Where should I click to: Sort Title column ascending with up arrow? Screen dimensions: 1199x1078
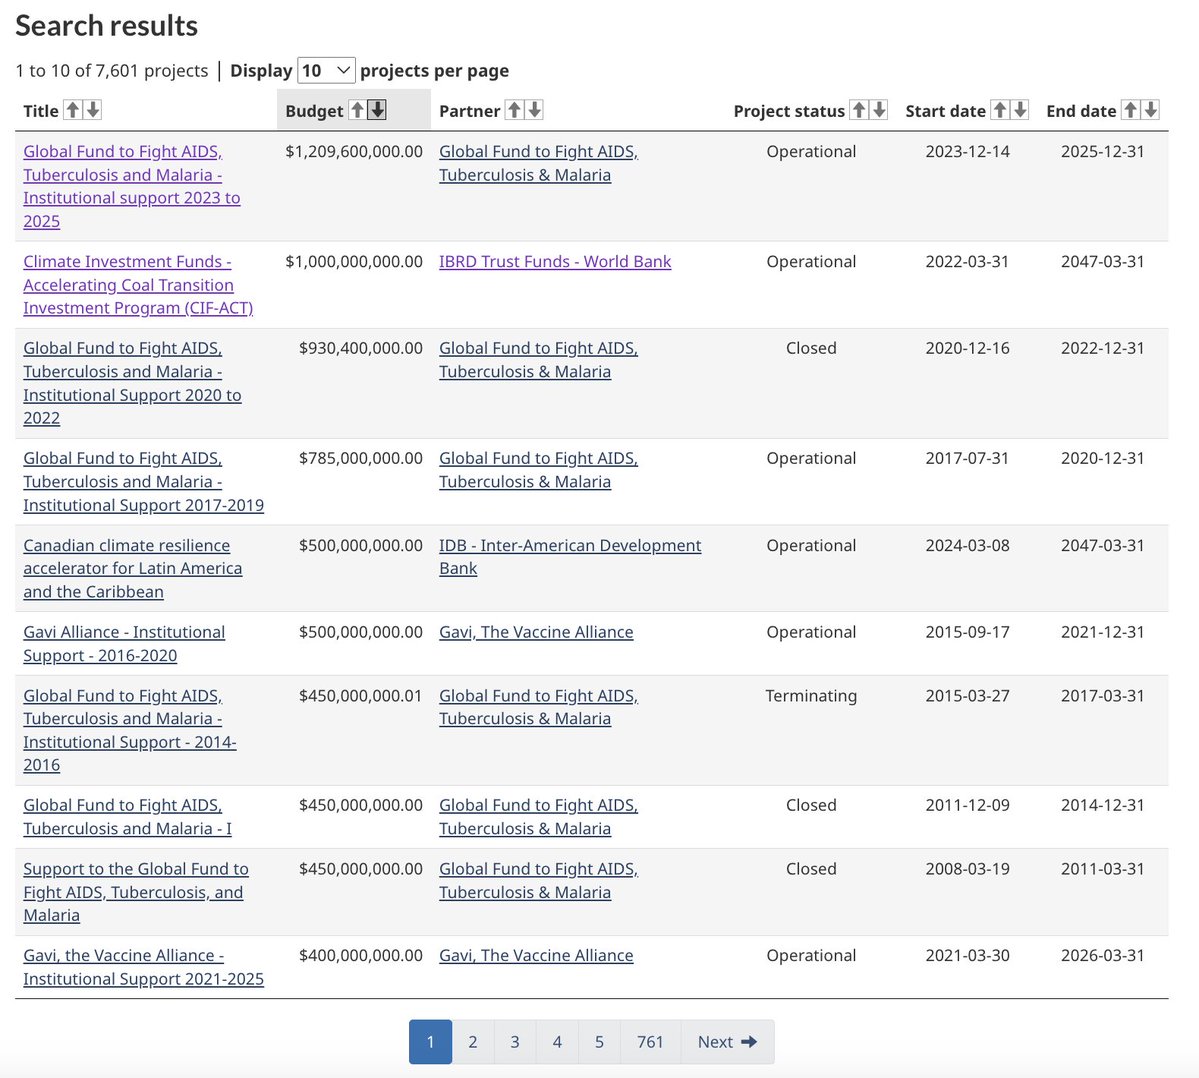point(73,110)
